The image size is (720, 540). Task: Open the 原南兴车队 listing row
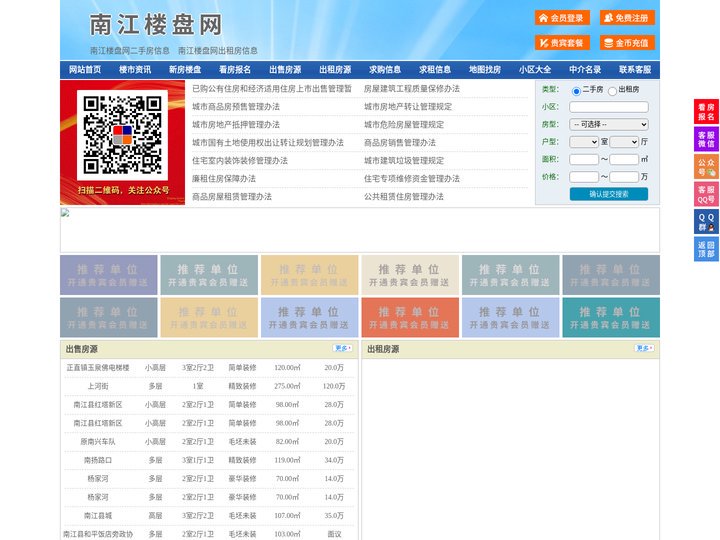tap(209, 442)
